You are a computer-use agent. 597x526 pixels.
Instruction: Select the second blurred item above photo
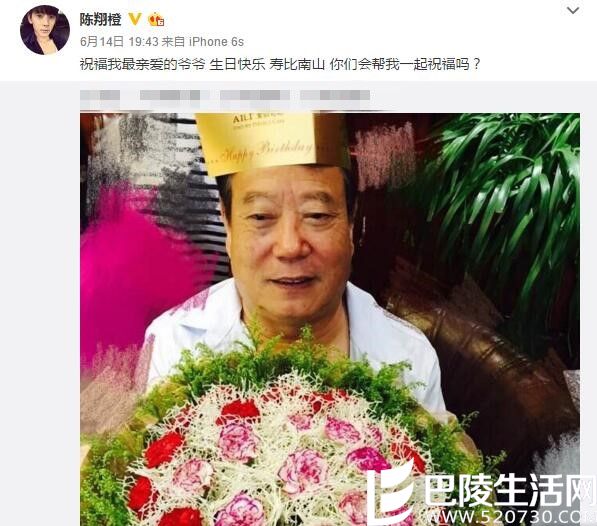coord(170,95)
